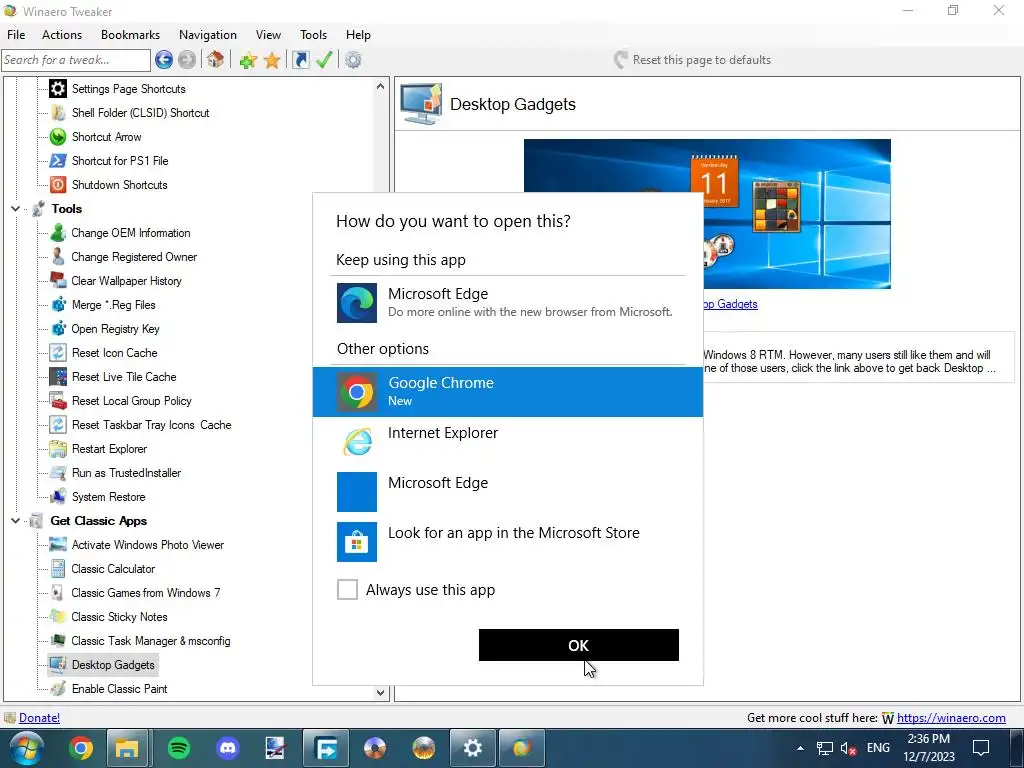
Task: Pick Microsoft Edge under Keep using this app
Action: point(508,302)
